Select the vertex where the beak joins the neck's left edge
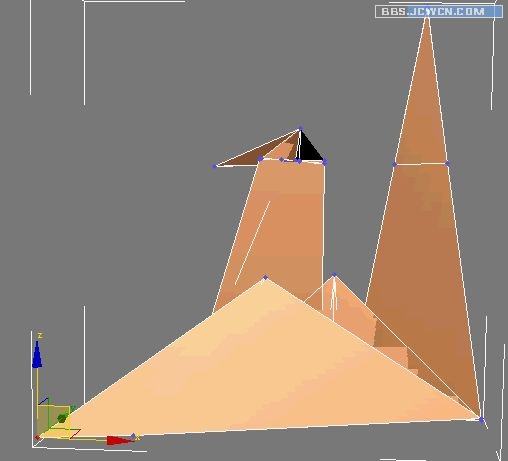The width and height of the screenshot is (508, 461). click(x=260, y=159)
